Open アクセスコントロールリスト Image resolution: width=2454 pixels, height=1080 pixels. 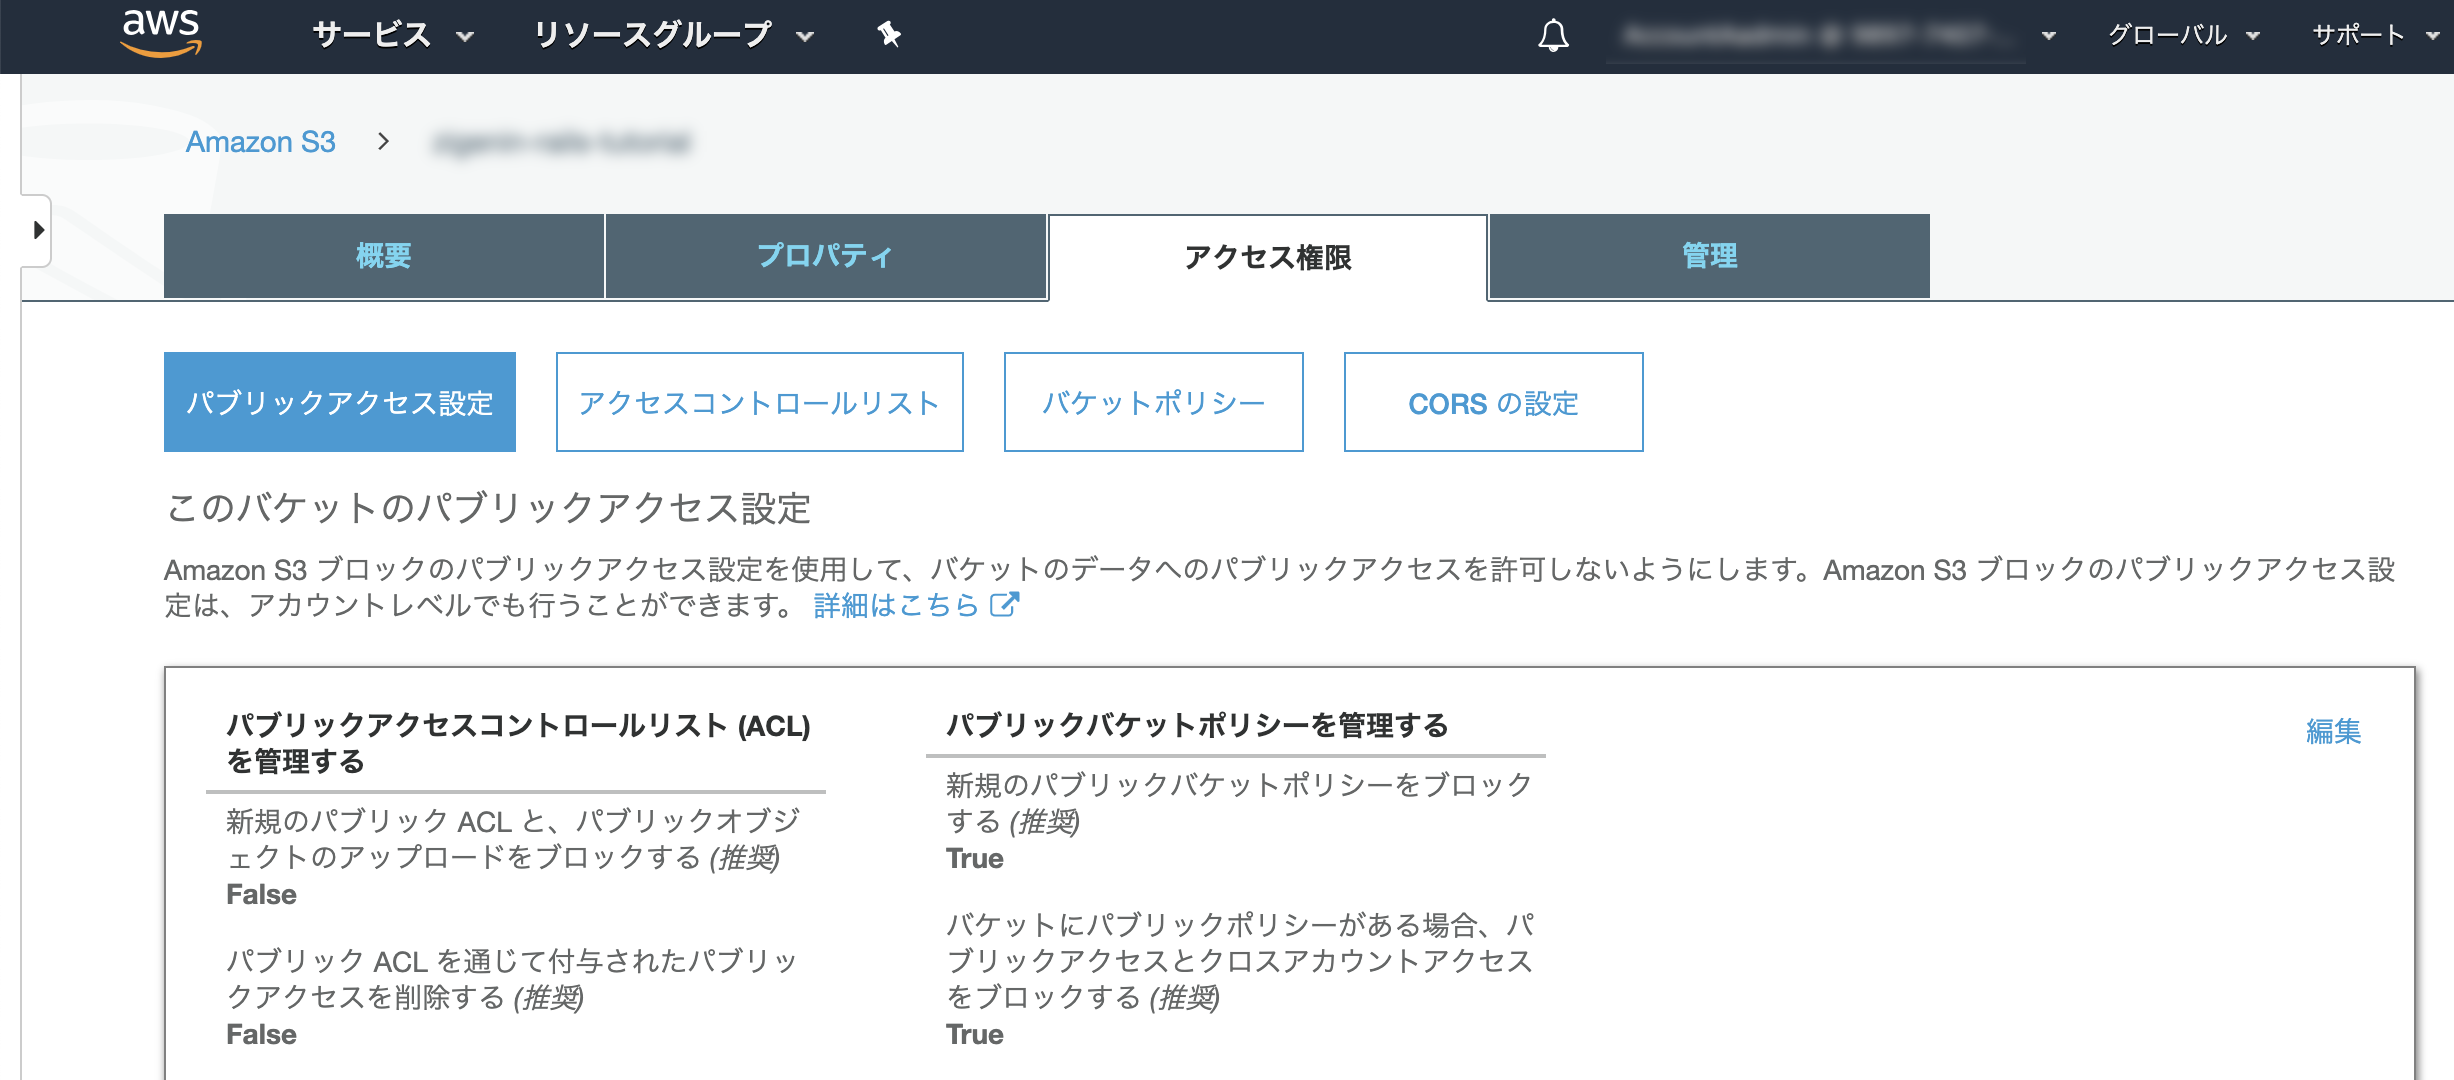coord(759,402)
